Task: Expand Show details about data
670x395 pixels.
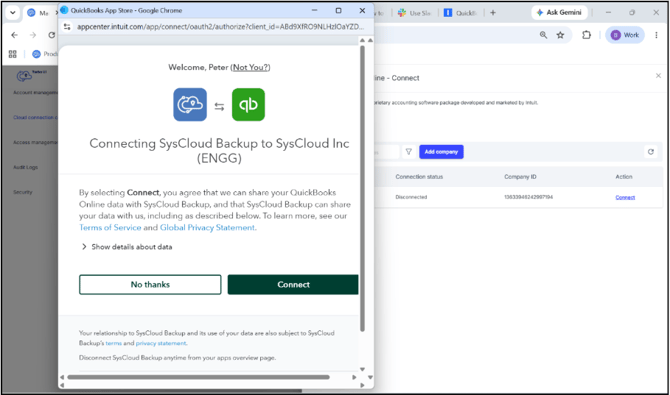Action: pyautogui.click(x=126, y=247)
